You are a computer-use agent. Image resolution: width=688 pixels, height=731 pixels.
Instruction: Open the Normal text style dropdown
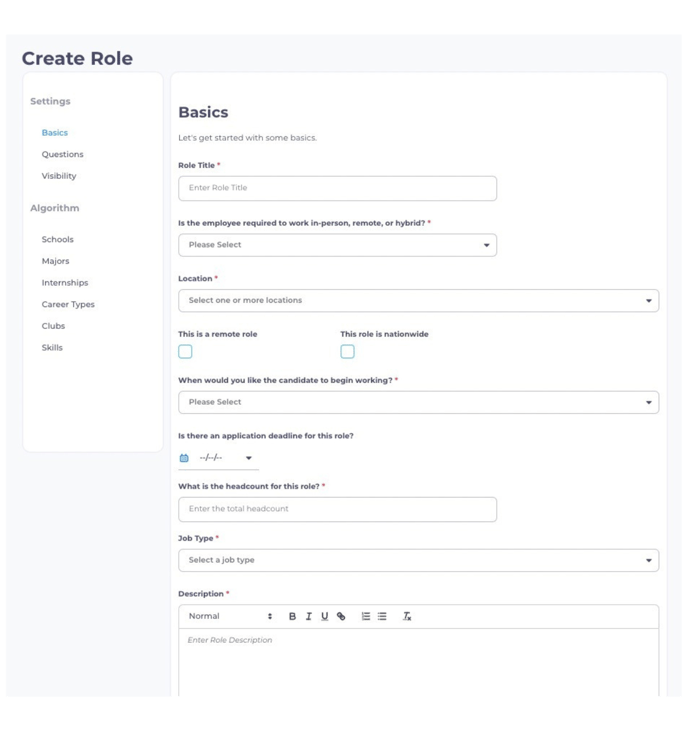pos(230,616)
